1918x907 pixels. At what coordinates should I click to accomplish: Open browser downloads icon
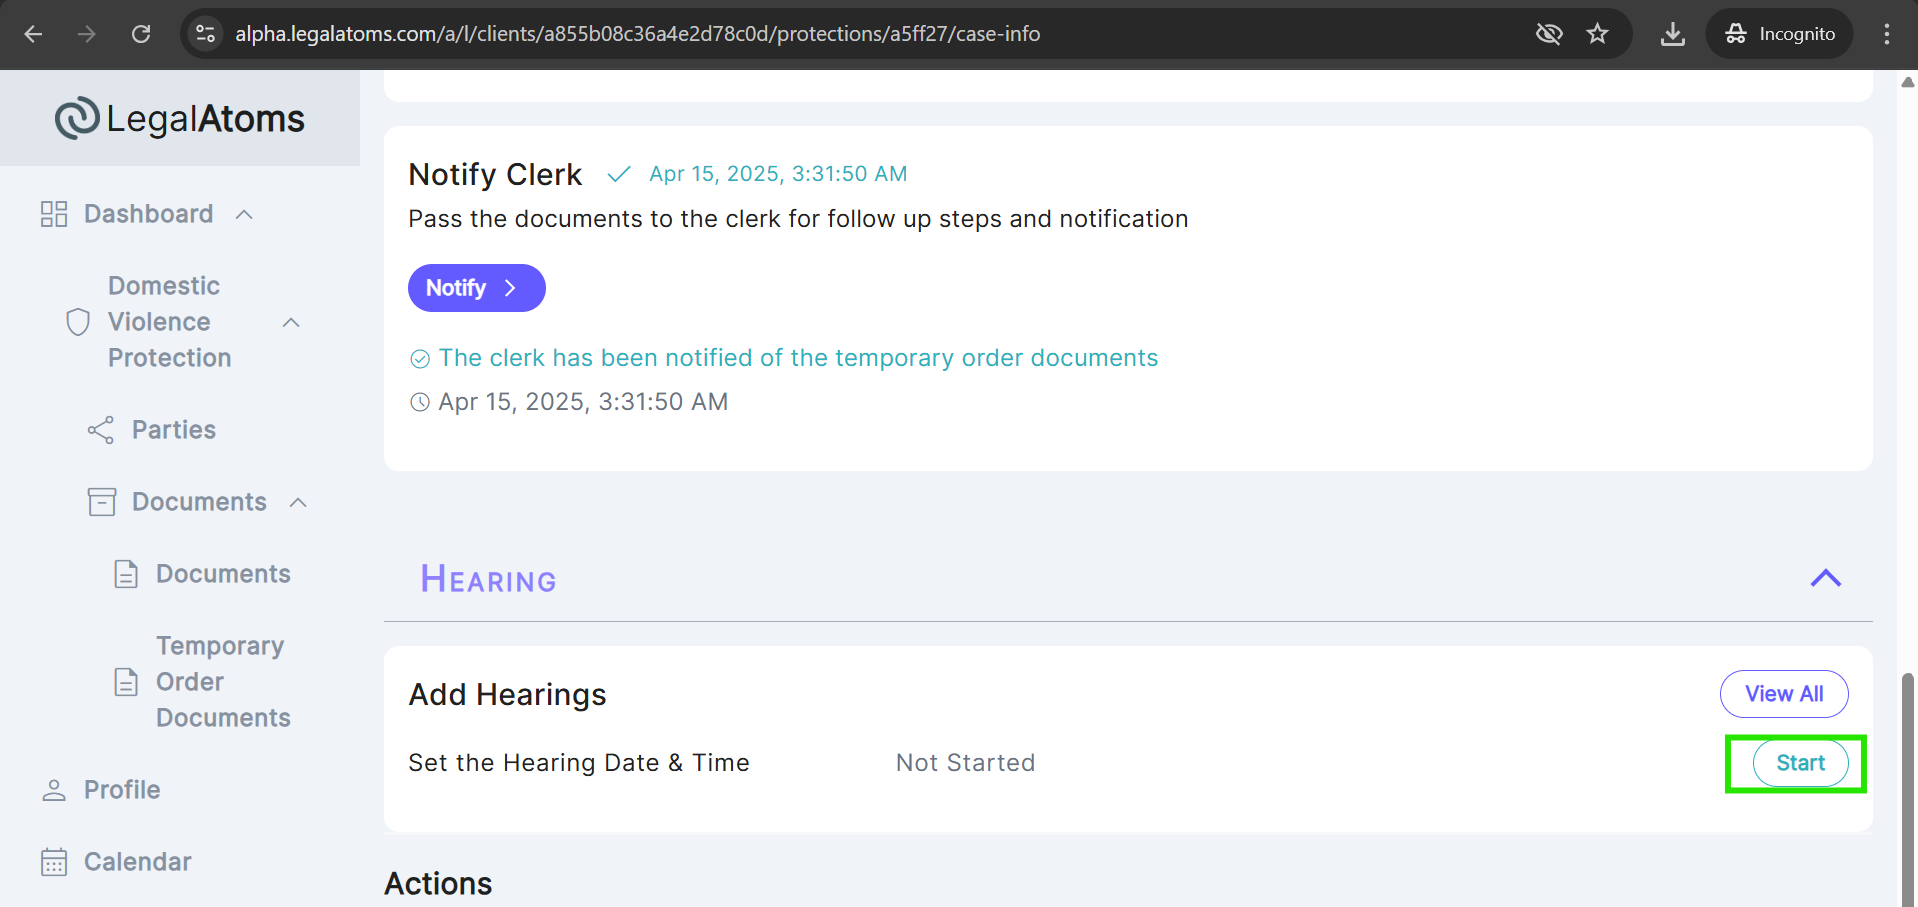click(x=1673, y=34)
